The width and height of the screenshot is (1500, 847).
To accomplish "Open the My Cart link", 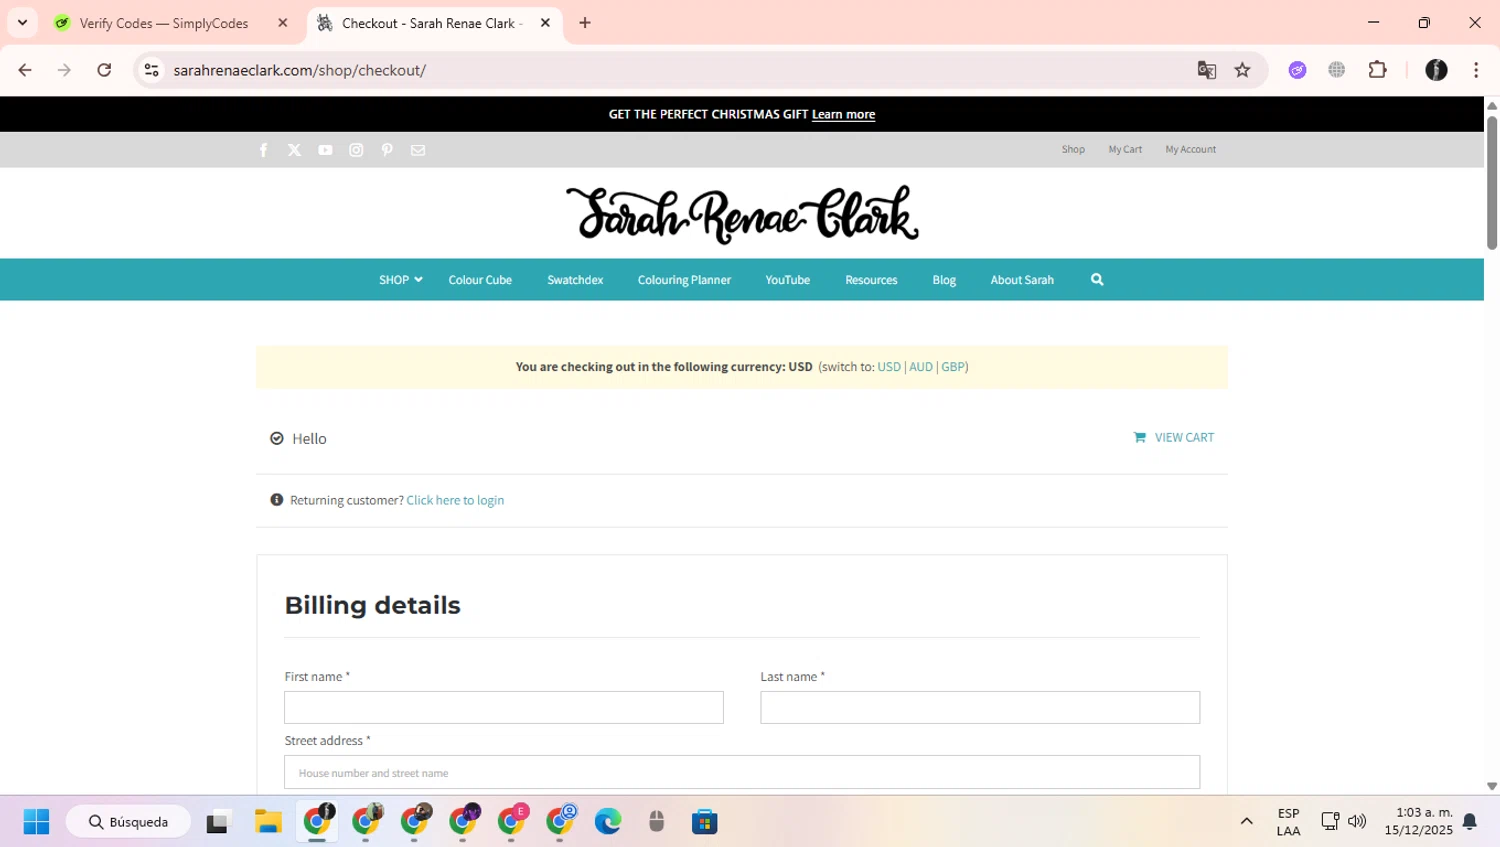I will click(x=1125, y=150).
